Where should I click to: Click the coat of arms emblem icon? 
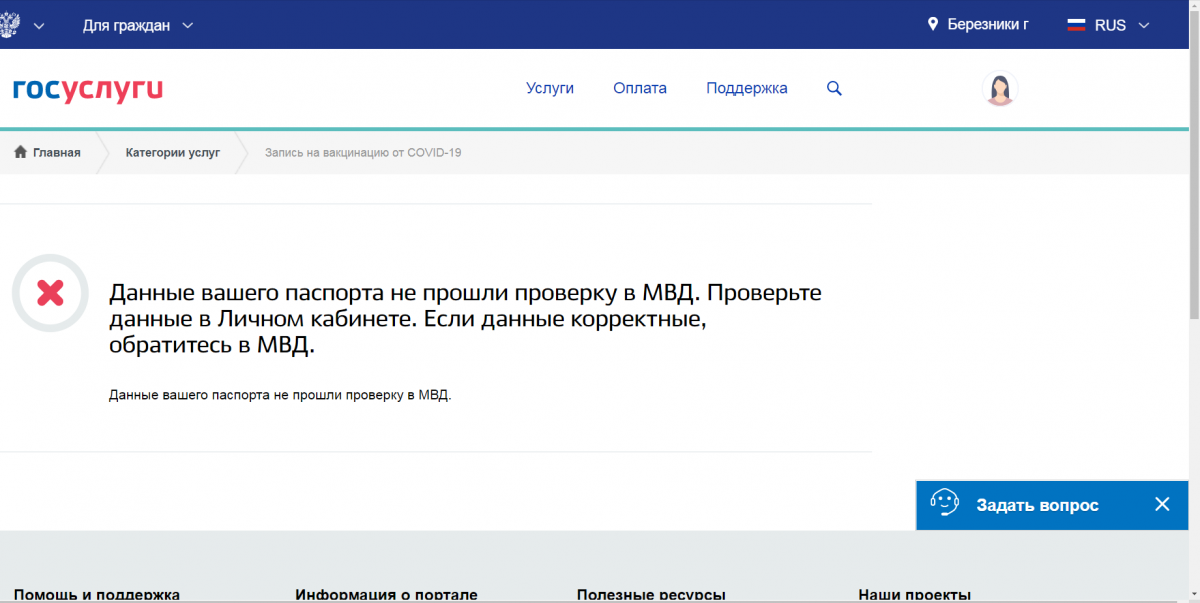(9, 25)
